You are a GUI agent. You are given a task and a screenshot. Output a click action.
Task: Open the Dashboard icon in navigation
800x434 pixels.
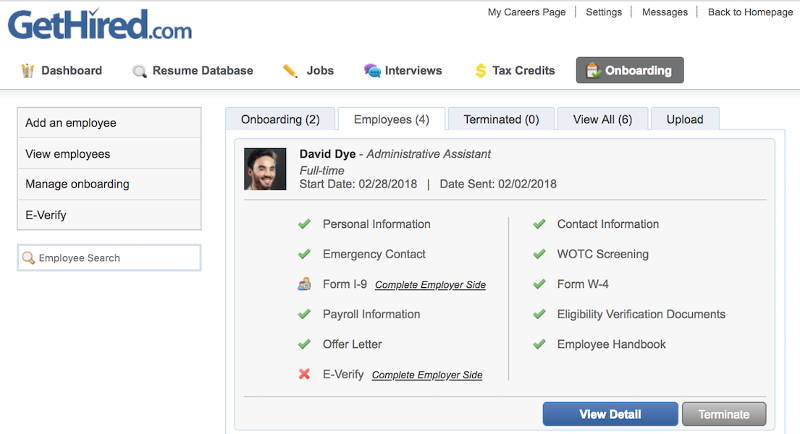pyautogui.click(x=28, y=70)
